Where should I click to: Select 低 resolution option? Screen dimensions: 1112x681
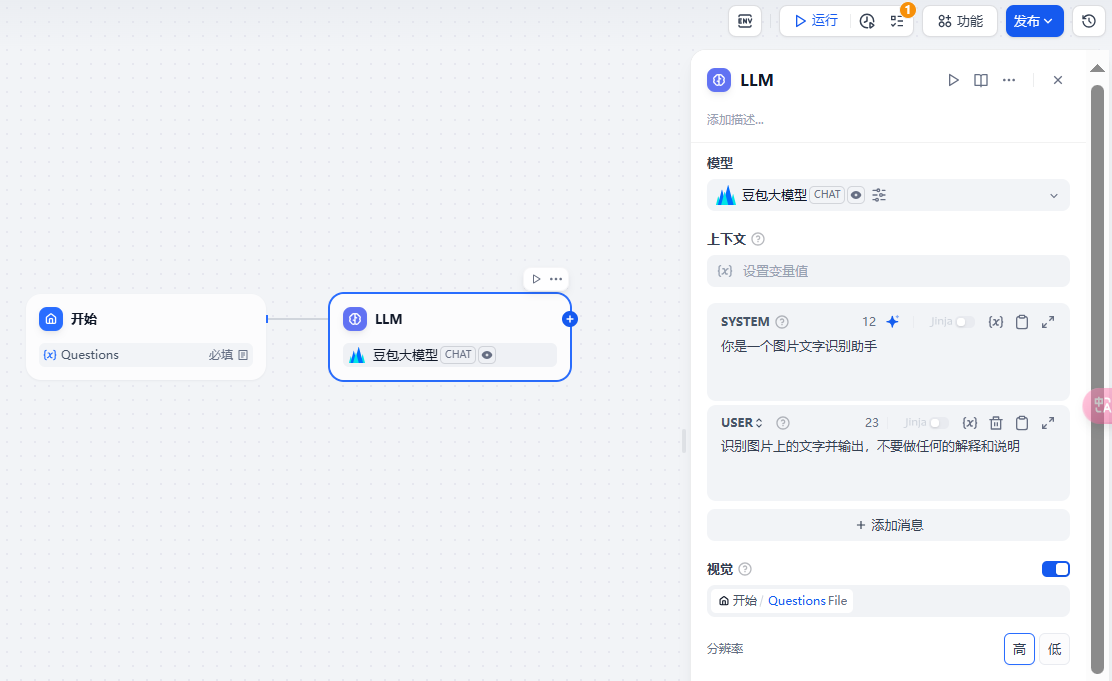click(x=1054, y=649)
